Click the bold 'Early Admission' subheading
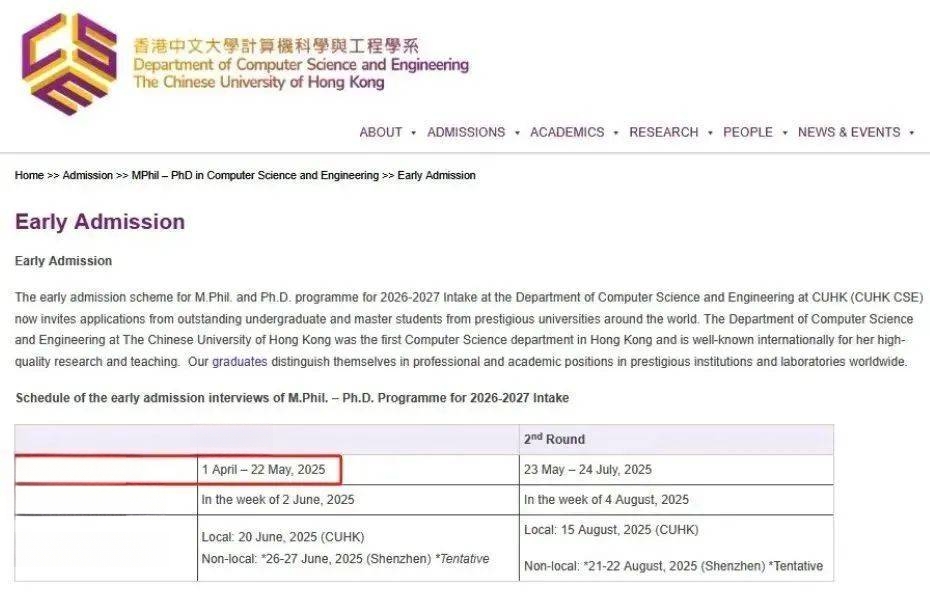The image size is (930, 598). point(63,261)
